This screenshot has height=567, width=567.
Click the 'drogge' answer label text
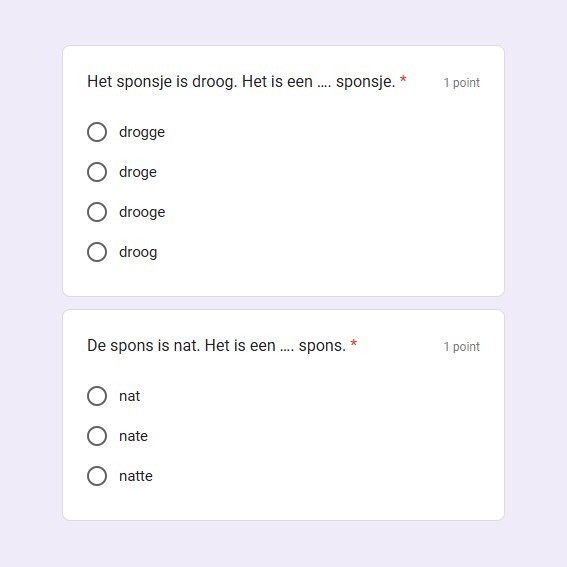[x=142, y=132]
